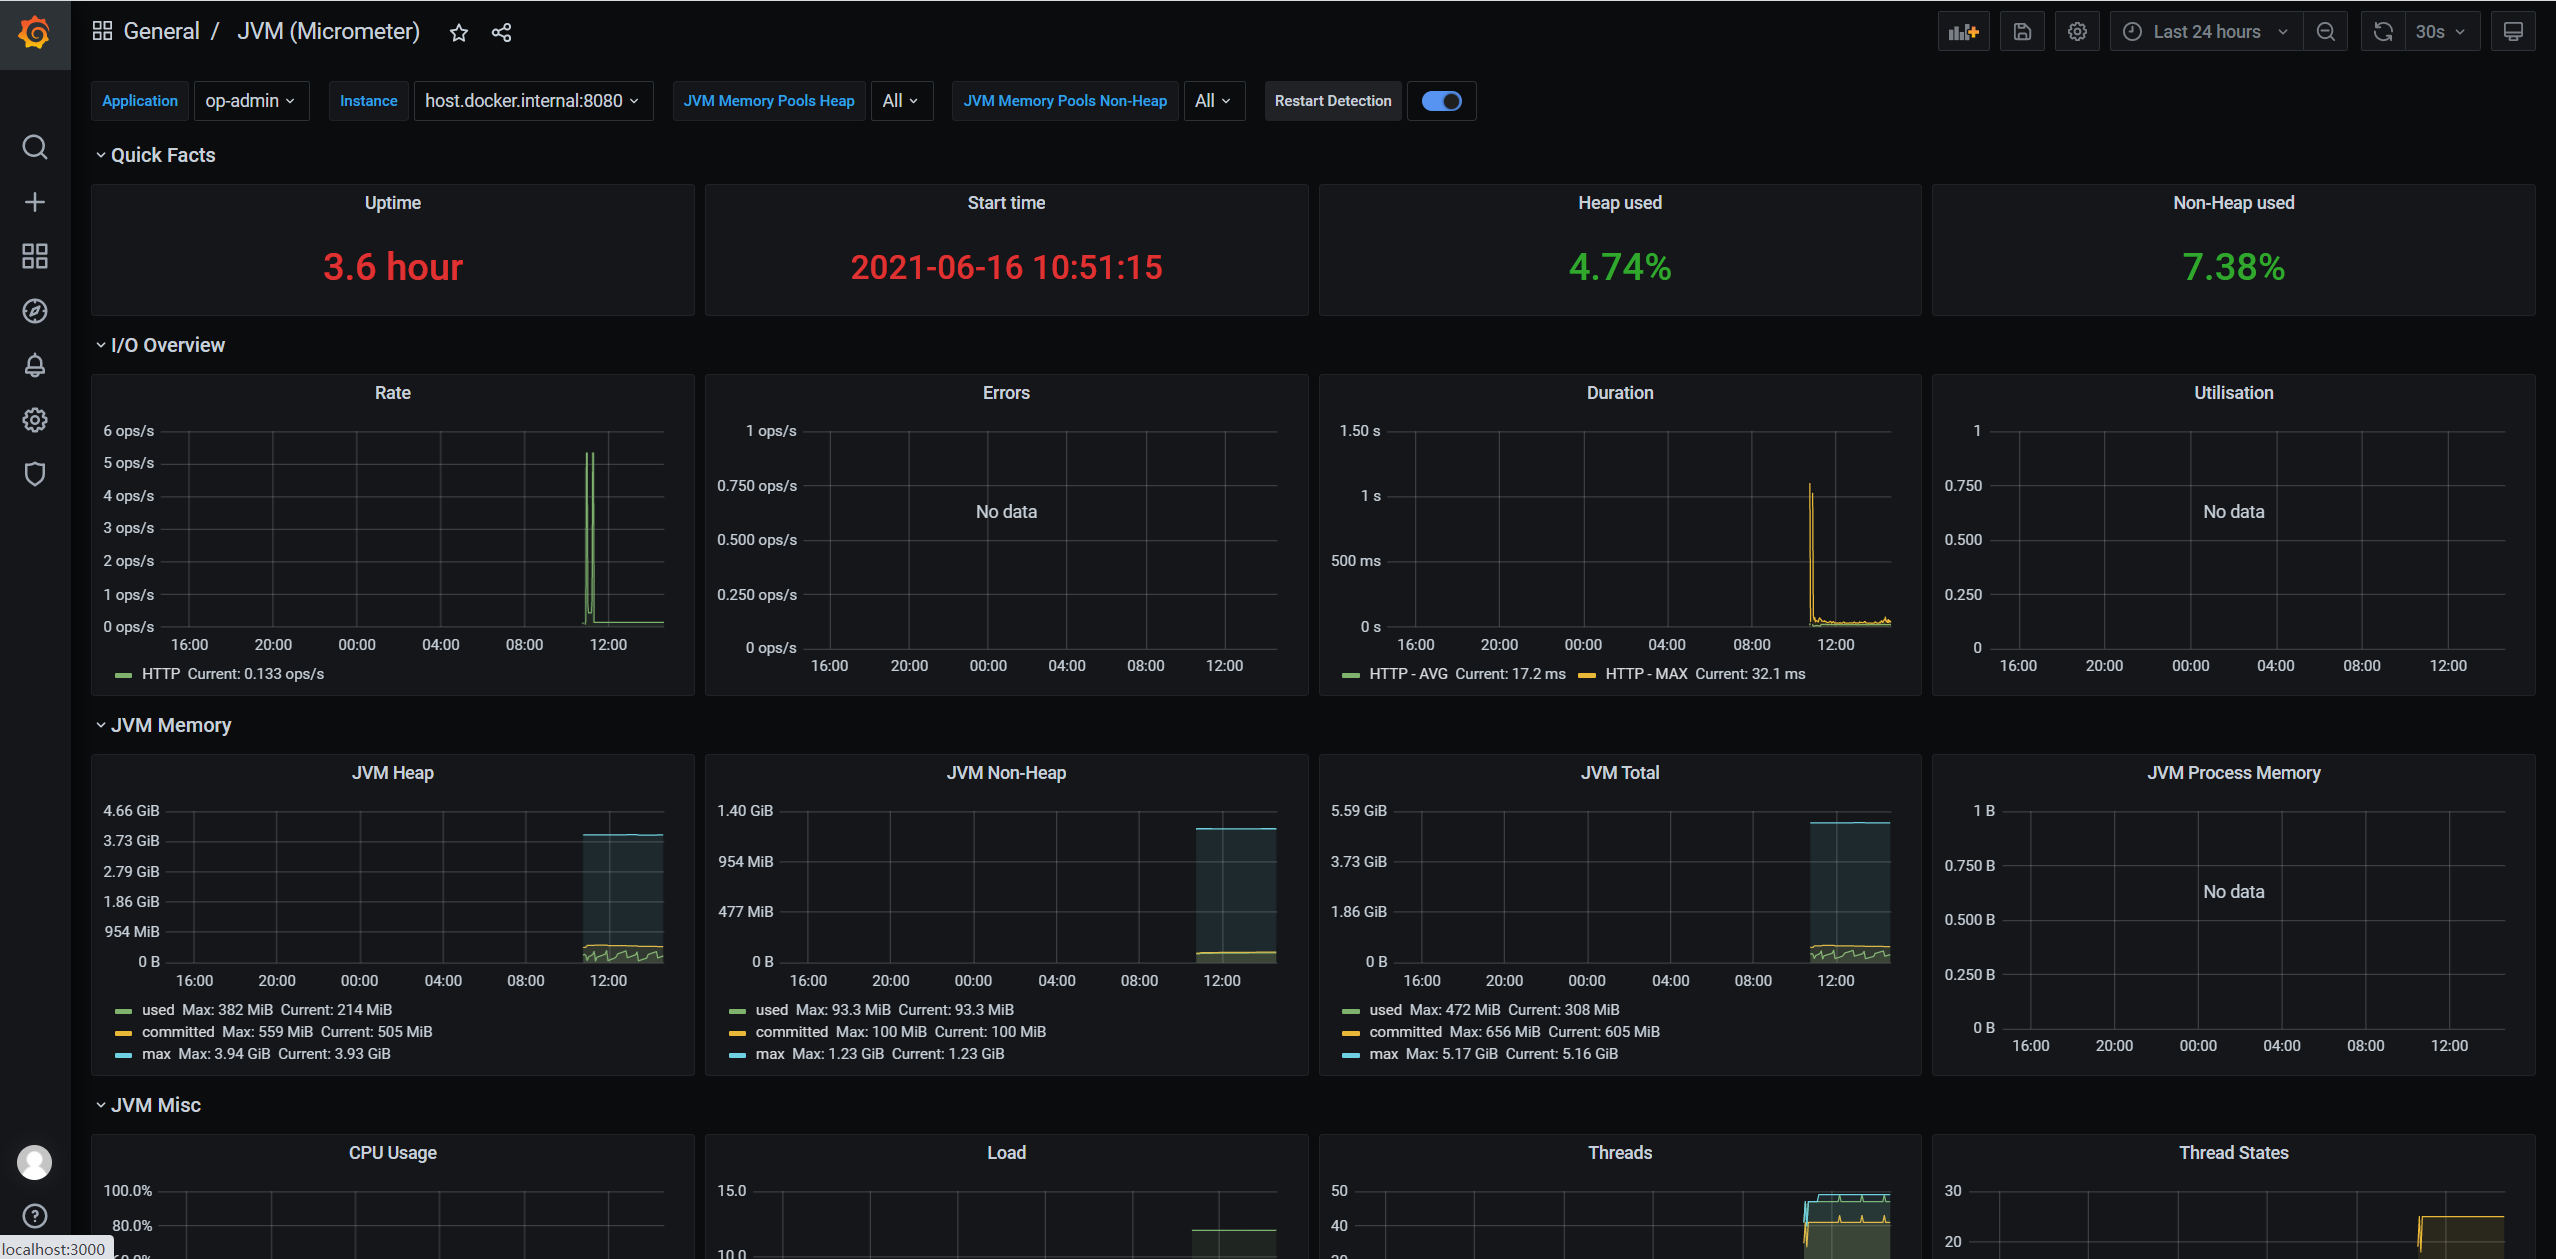This screenshot has height=1259, width=2556.
Task: Toggle used series in JVM Non-Heap legend
Action: (x=771, y=1010)
